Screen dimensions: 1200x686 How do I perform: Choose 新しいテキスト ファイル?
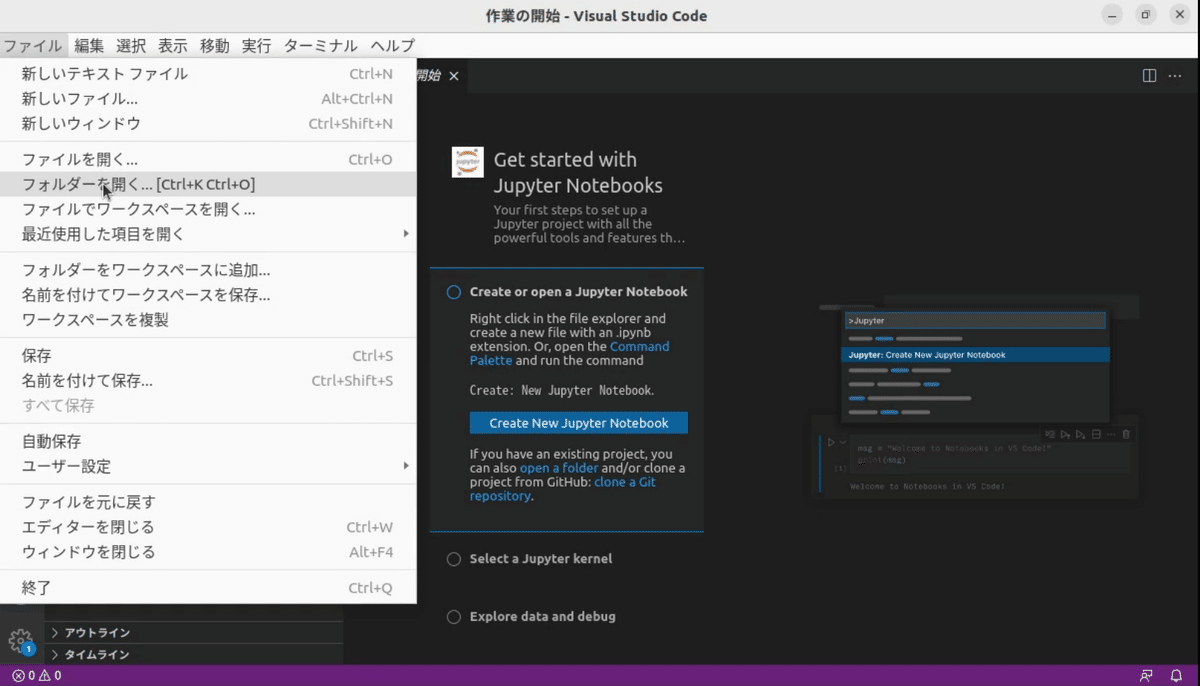coord(208,74)
